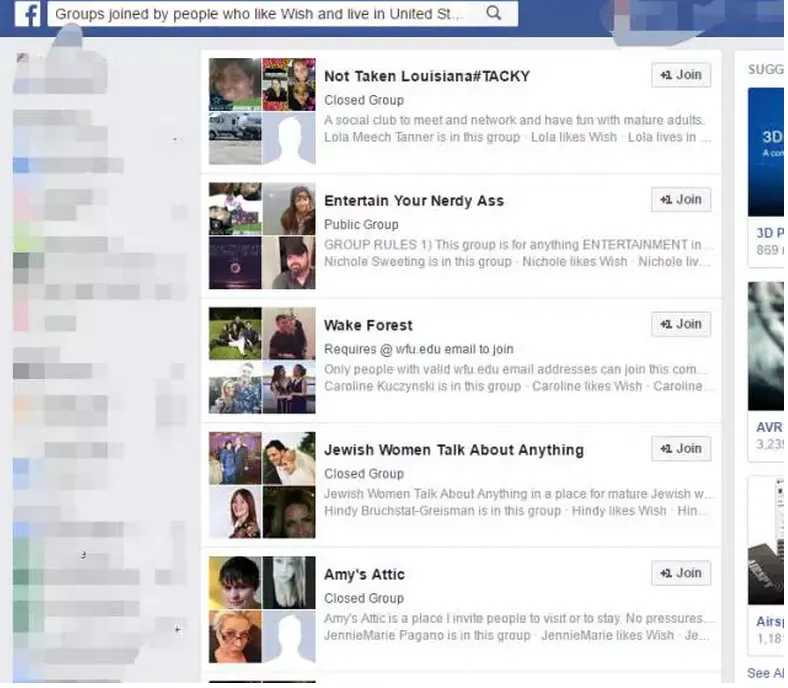Viewport: 788px width, 688px height.
Task: Join the Amy's Attic group
Action: pyautogui.click(x=681, y=573)
